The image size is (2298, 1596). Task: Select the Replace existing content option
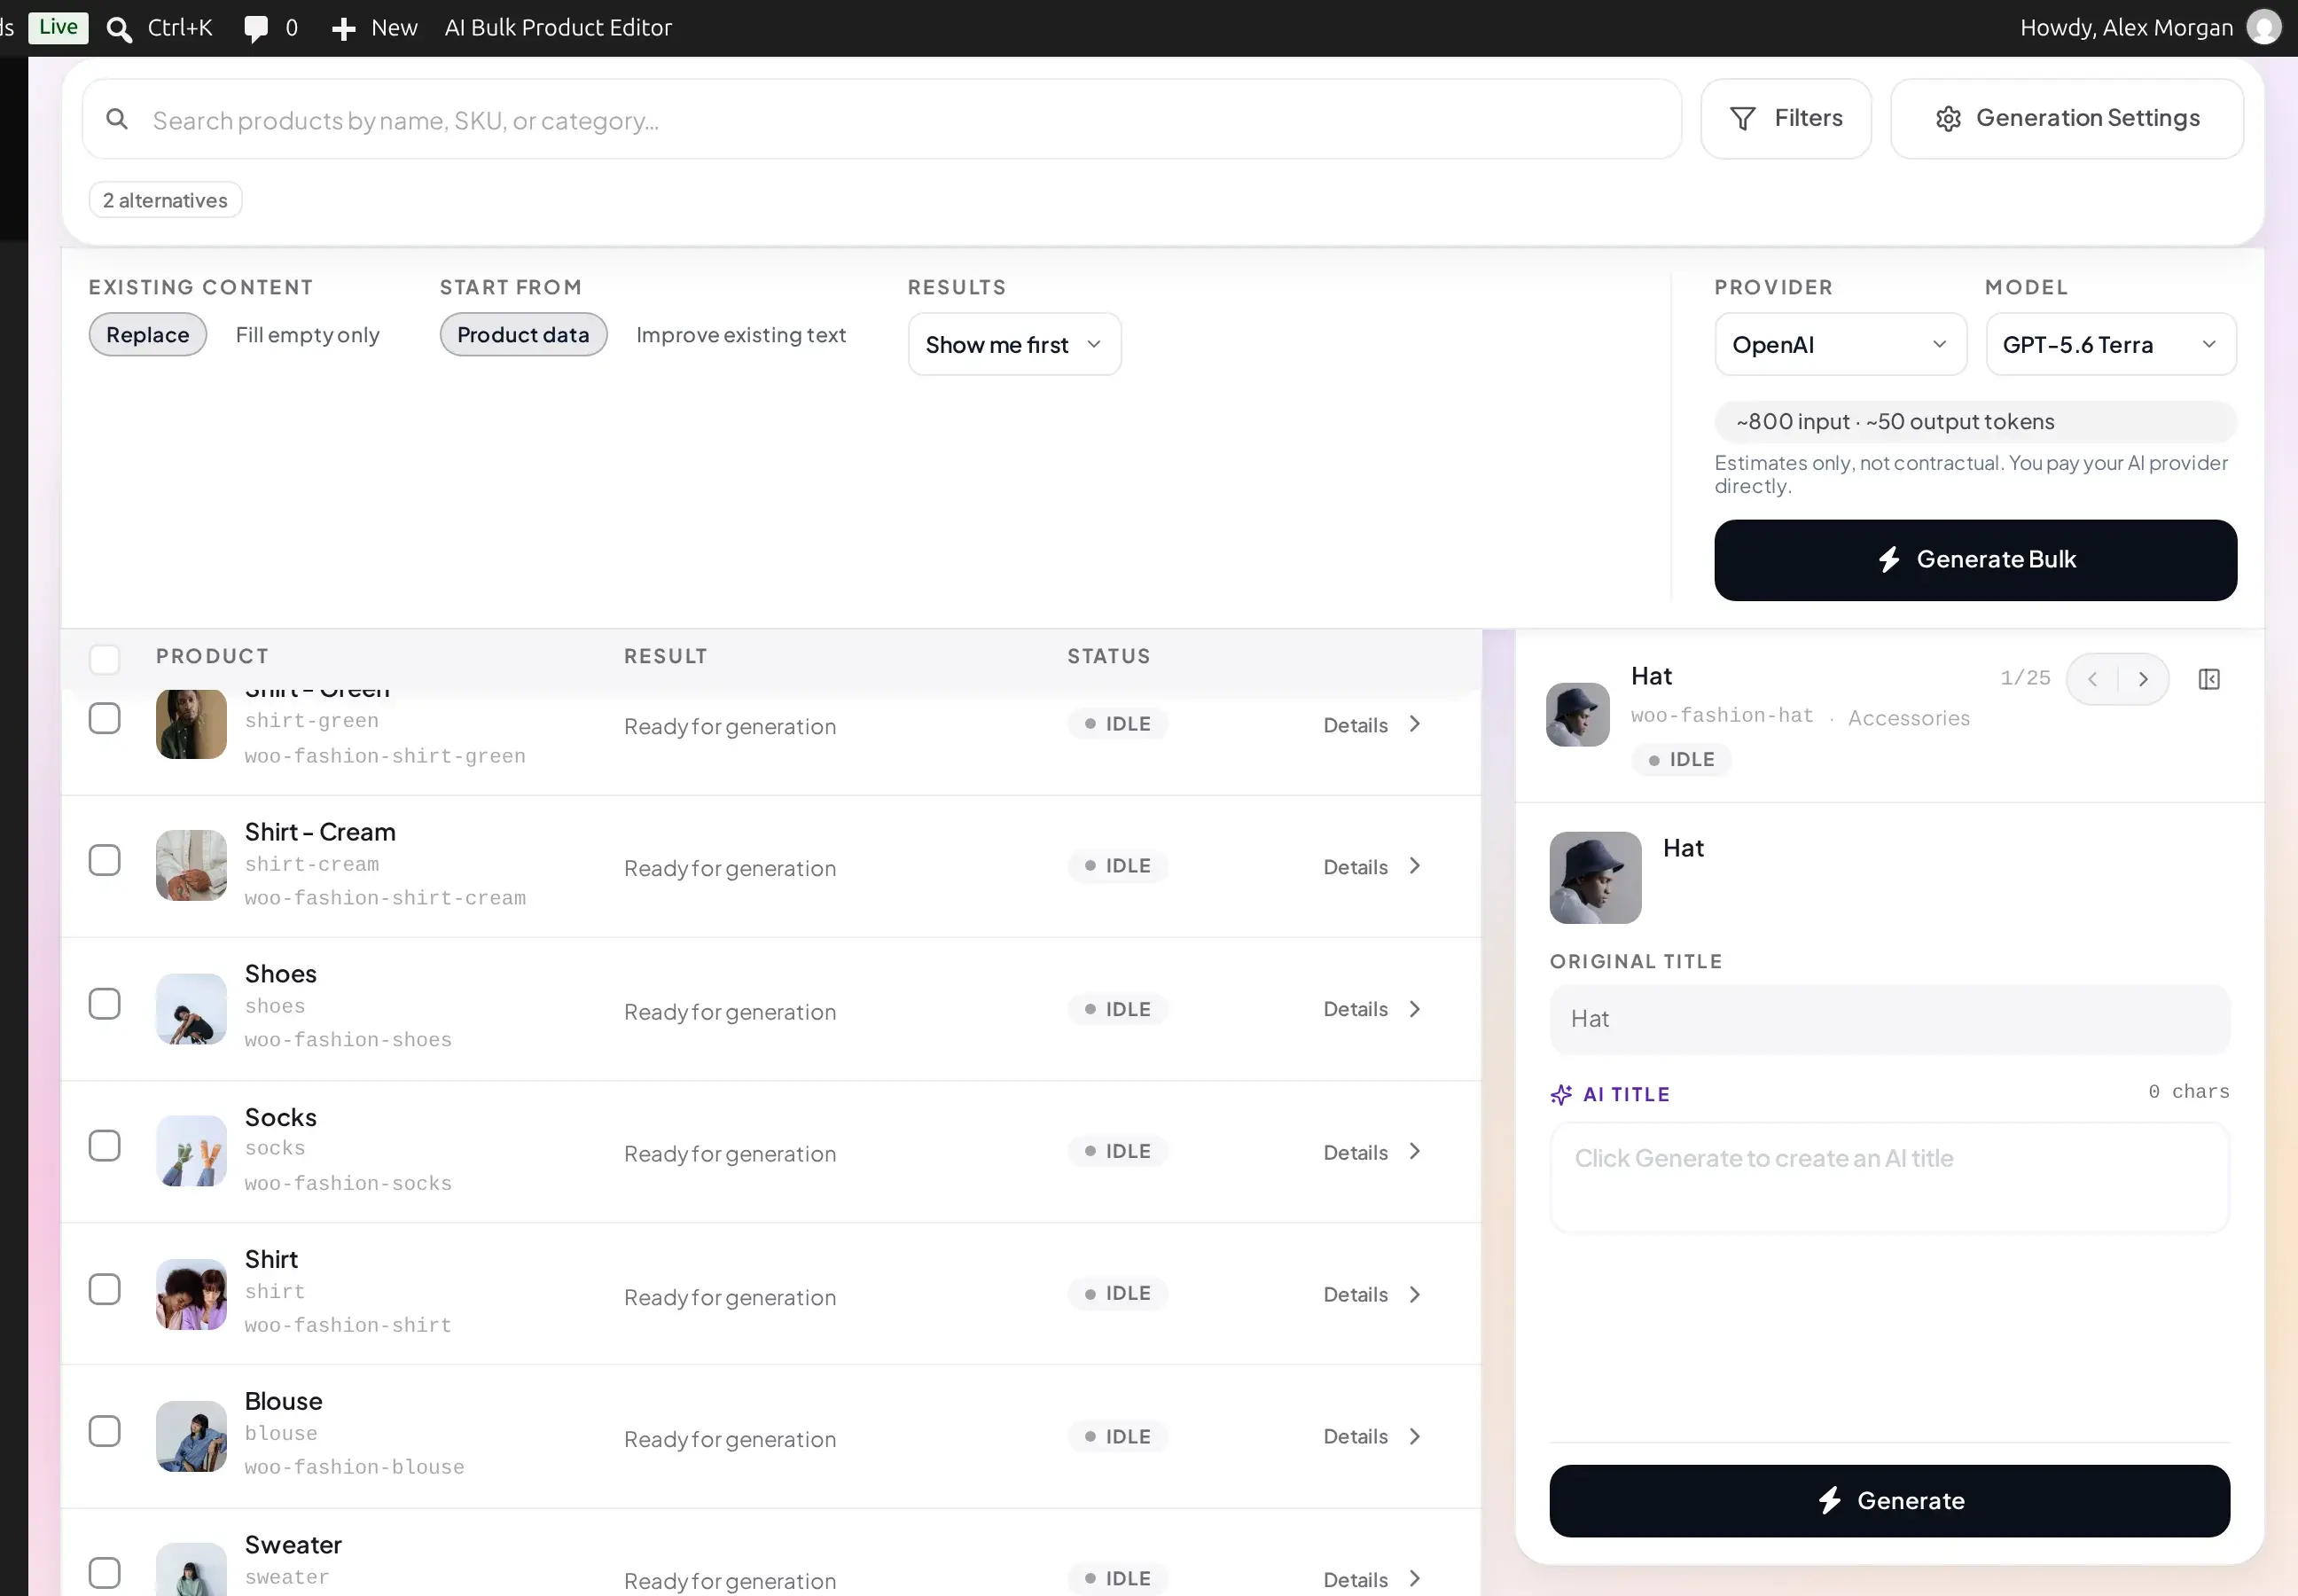[x=148, y=335]
